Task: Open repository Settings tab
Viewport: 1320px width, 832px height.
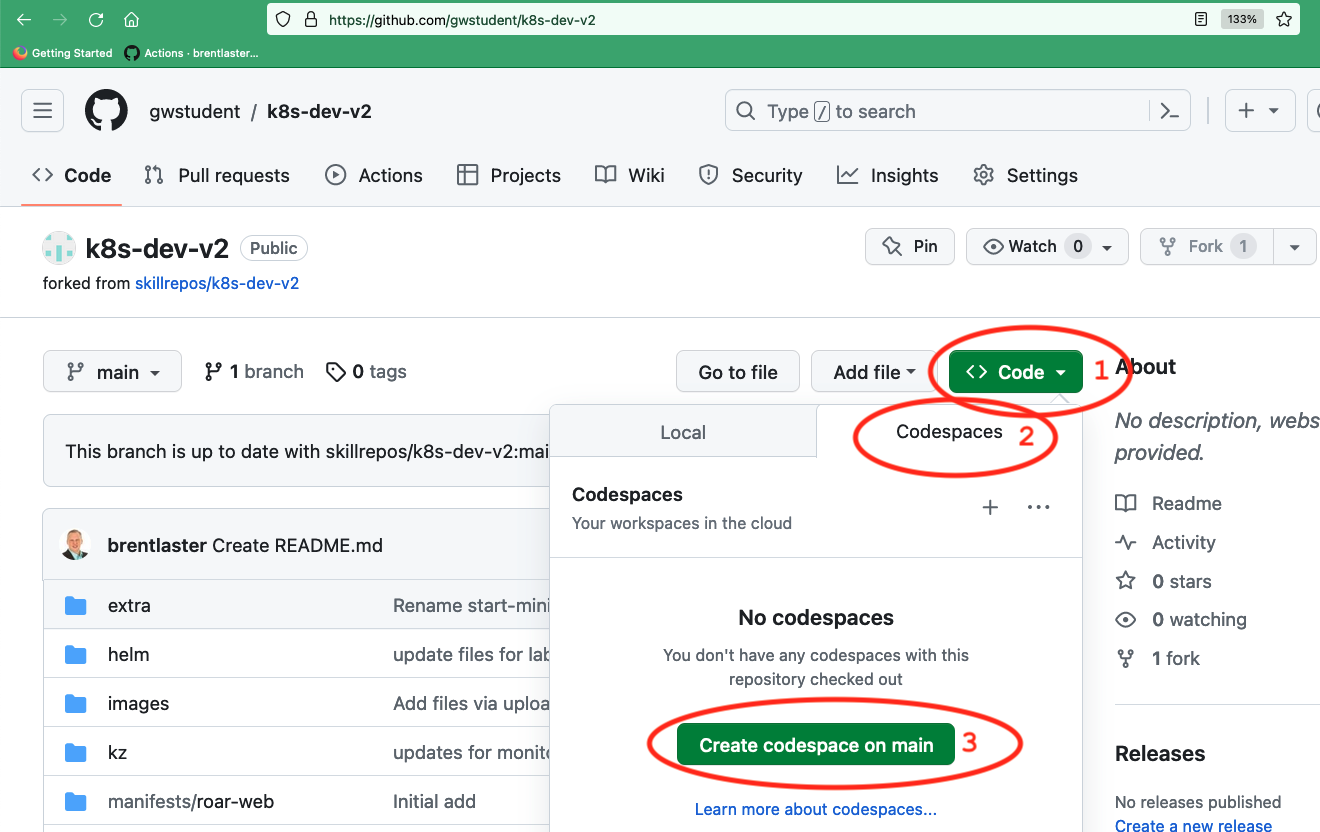Action: click(x=1026, y=175)
